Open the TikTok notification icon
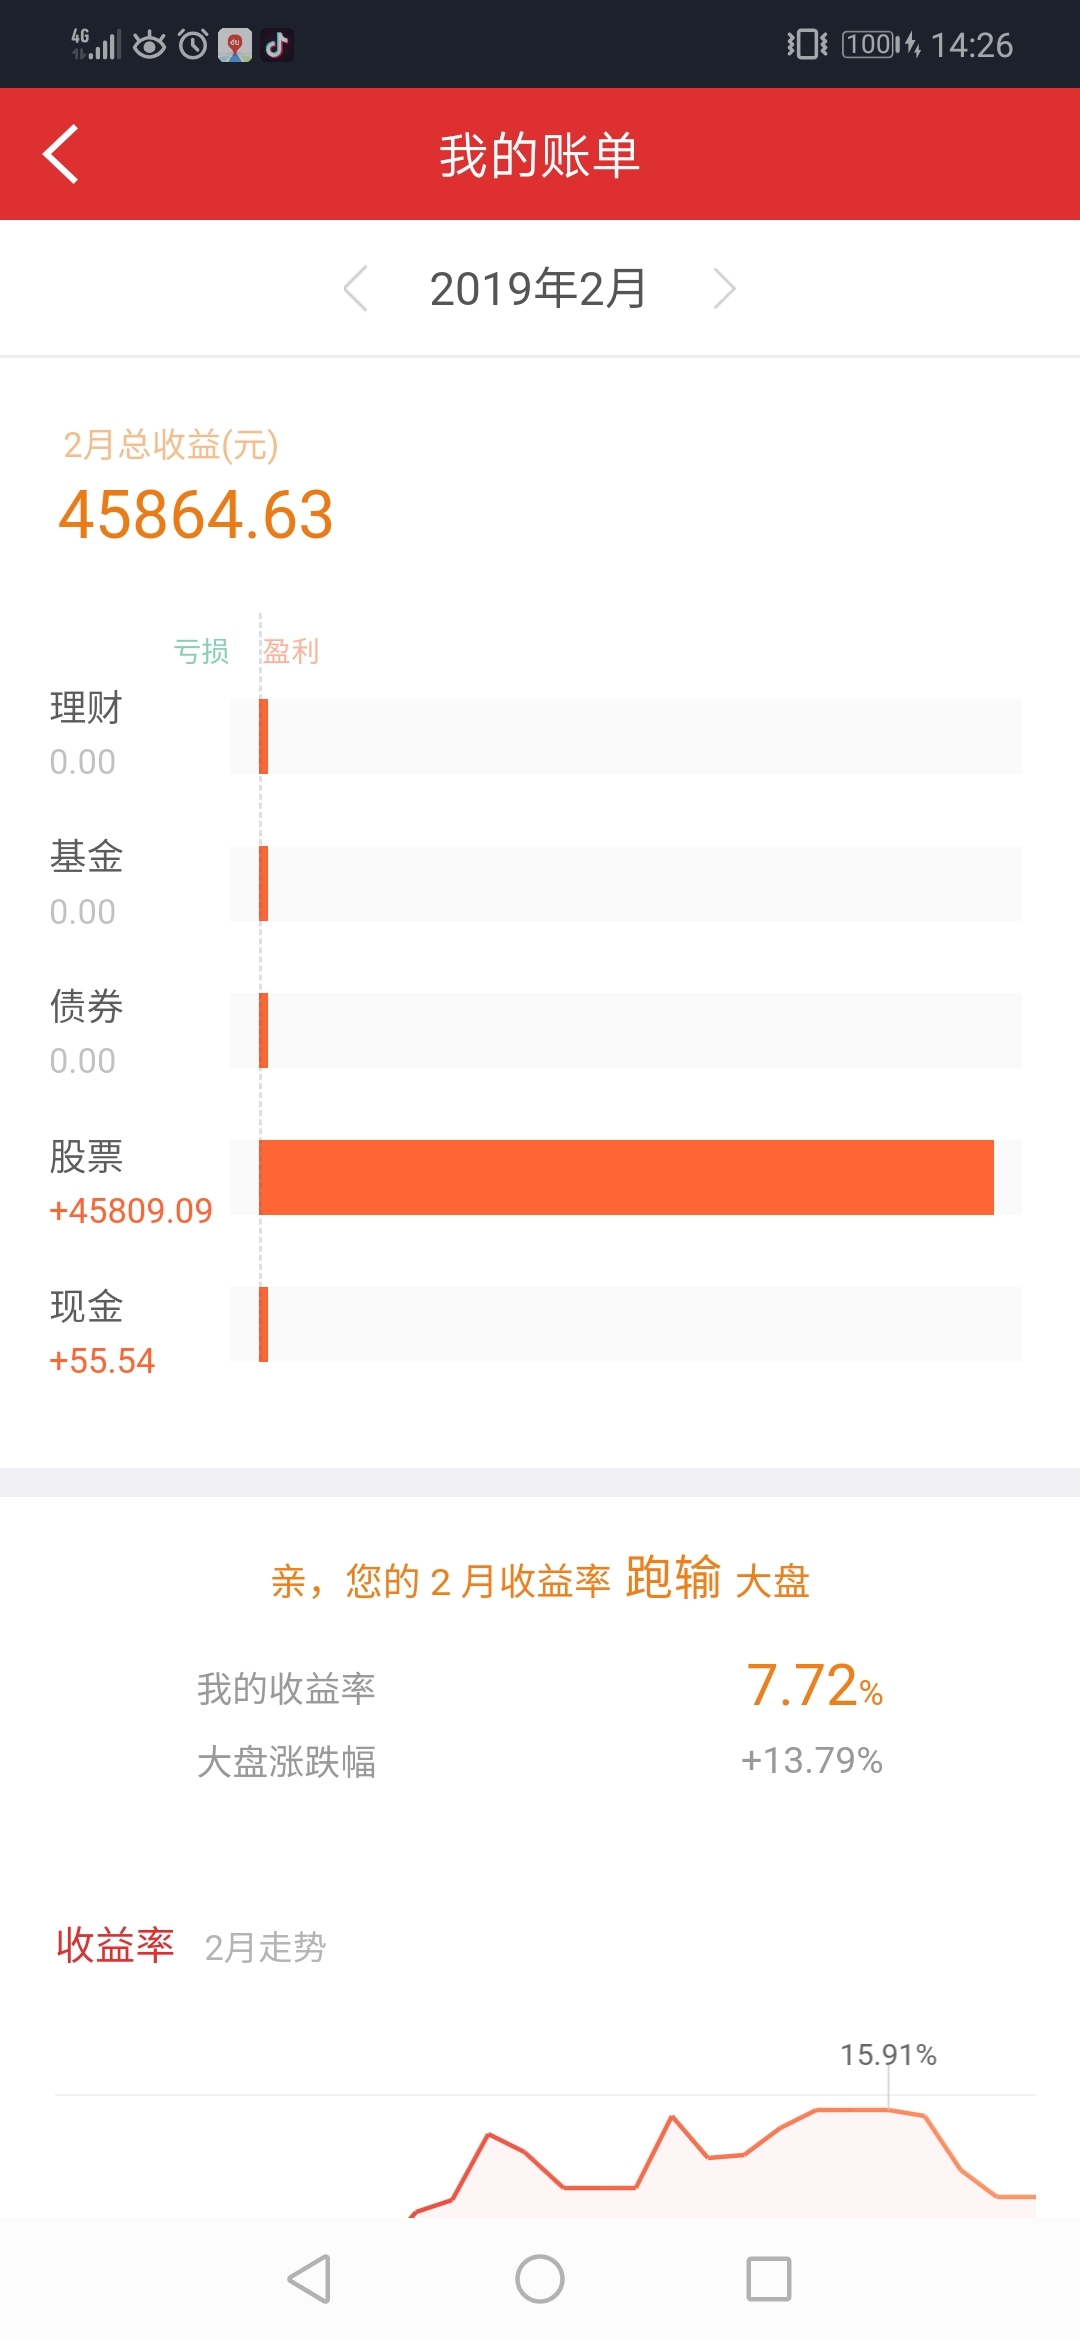Image resolution: width=1080 pixels, height=2340 pixels. coord(277,45)
